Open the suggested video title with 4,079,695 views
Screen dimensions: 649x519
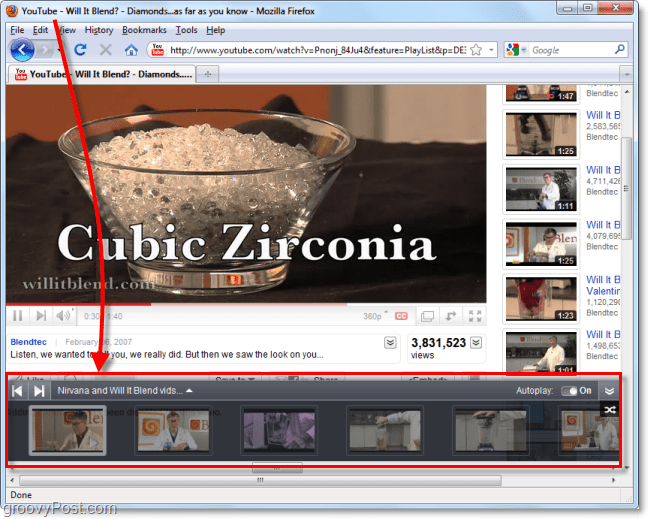(603, 225)
